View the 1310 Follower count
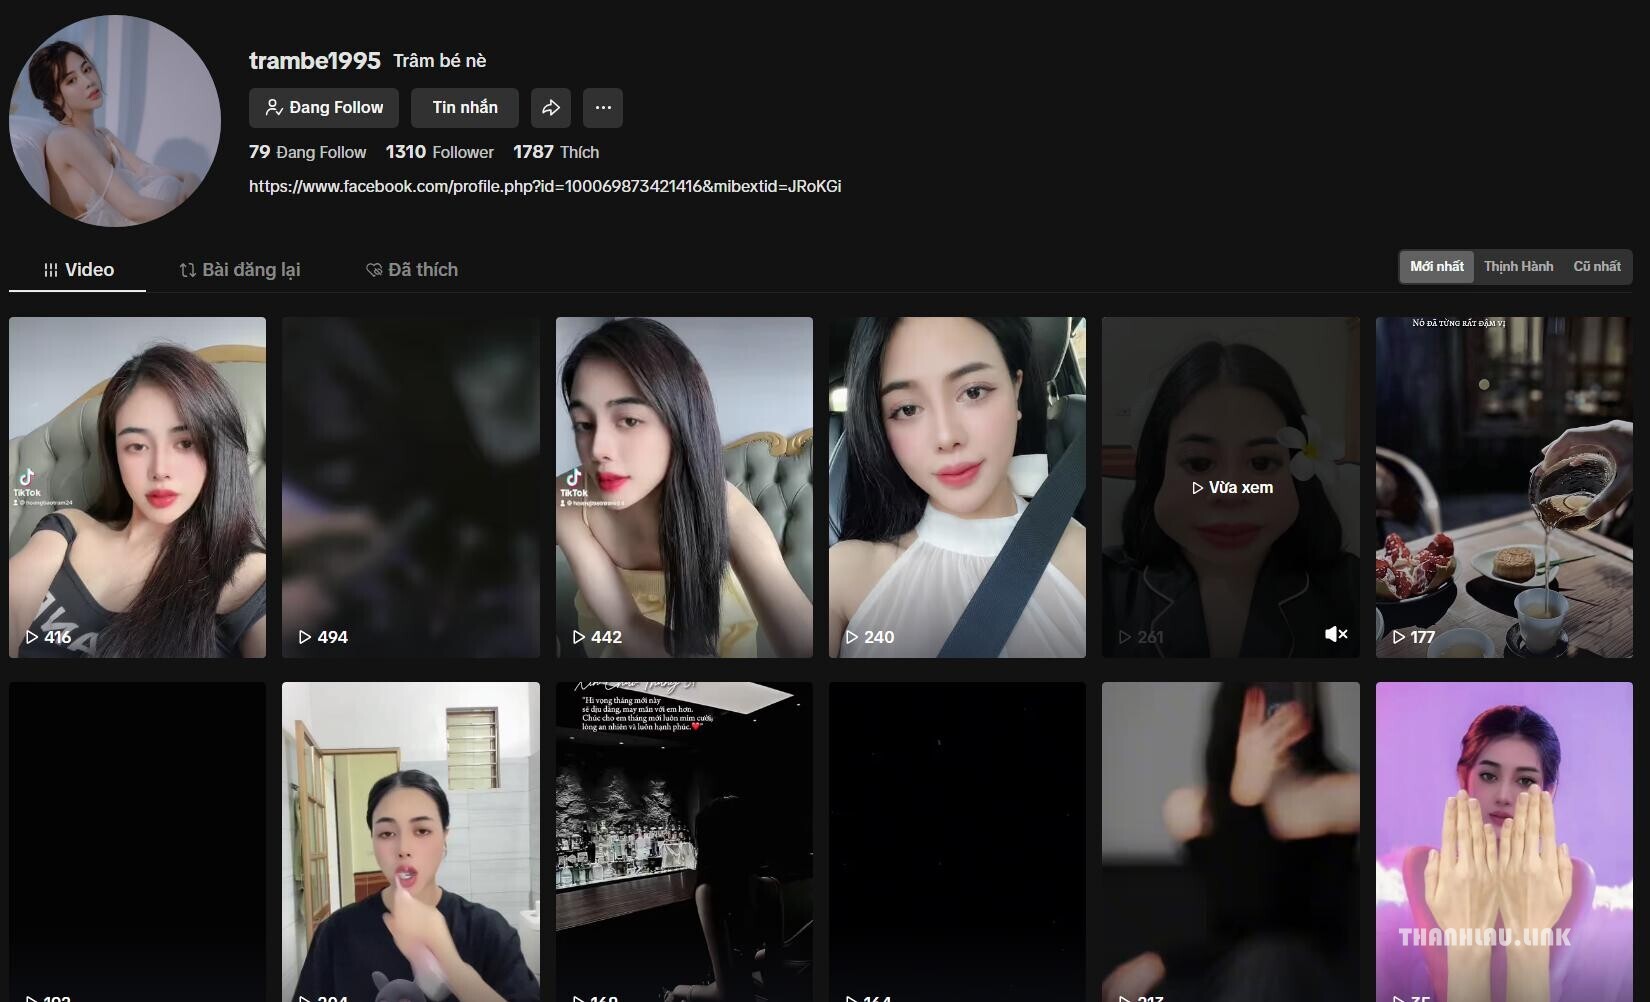Screen dimensions: 1650x1002 [x=440, y=152]
